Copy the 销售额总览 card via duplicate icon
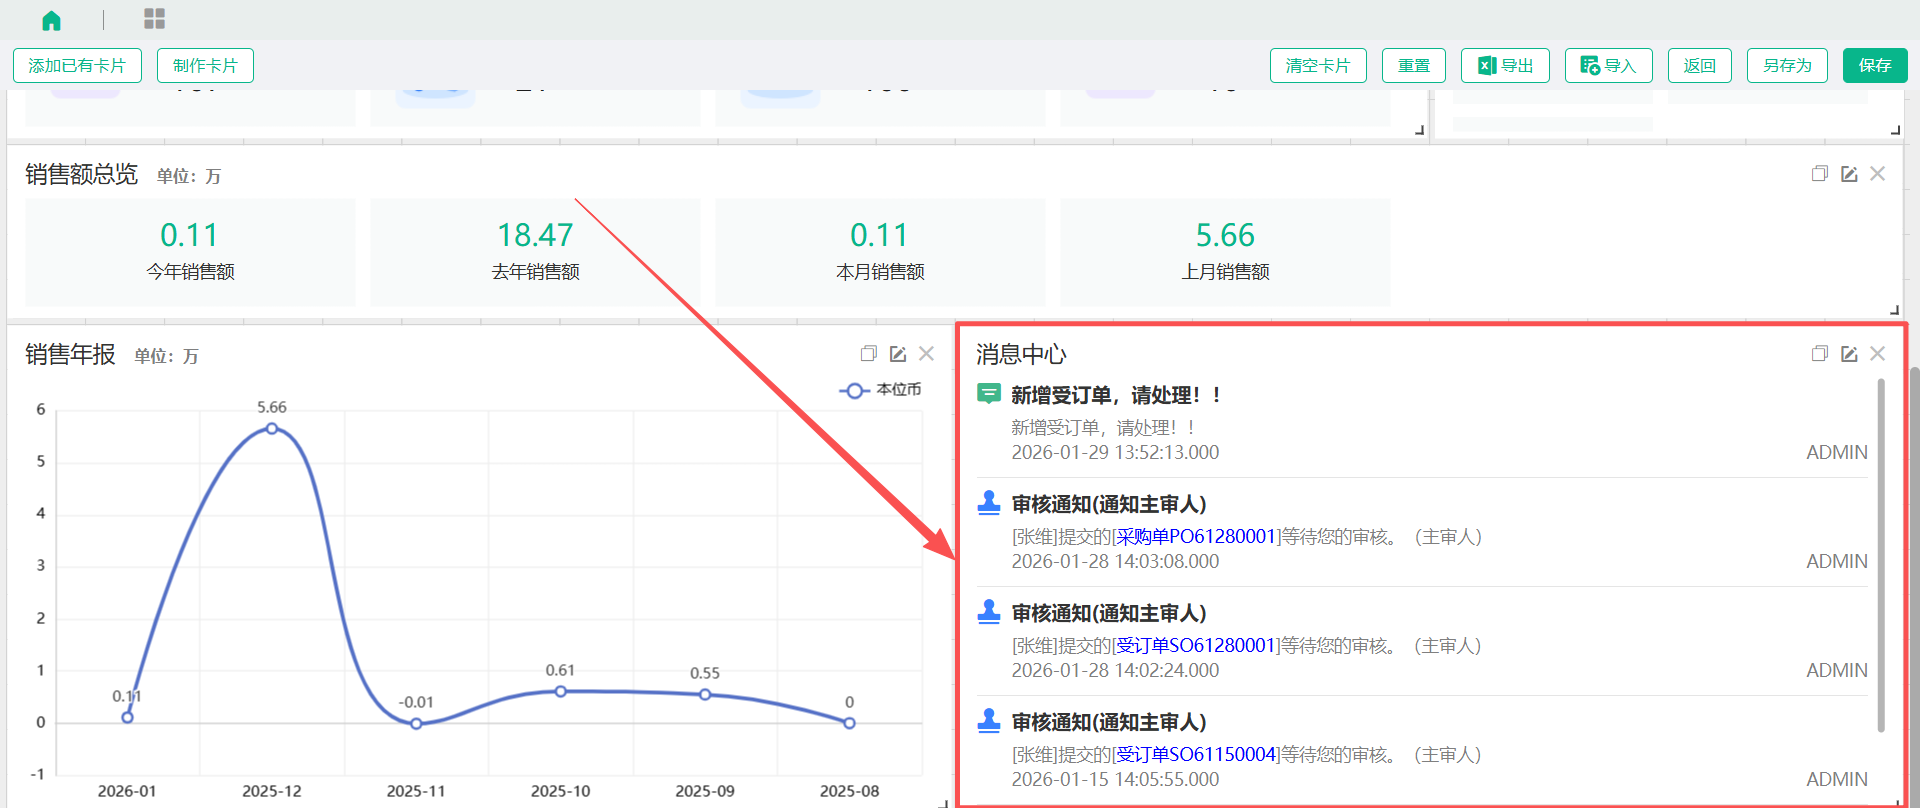The width and height of the screenshot is (1920, 808). pyautogui.click(x=1819, y=174)
